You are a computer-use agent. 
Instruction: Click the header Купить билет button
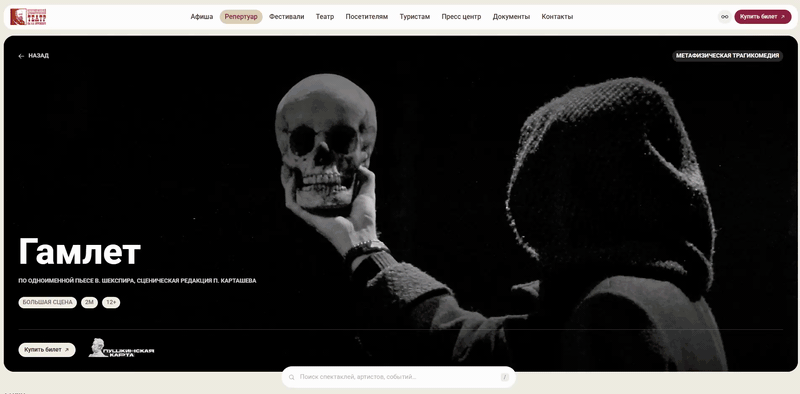click(x=762, y=17)
